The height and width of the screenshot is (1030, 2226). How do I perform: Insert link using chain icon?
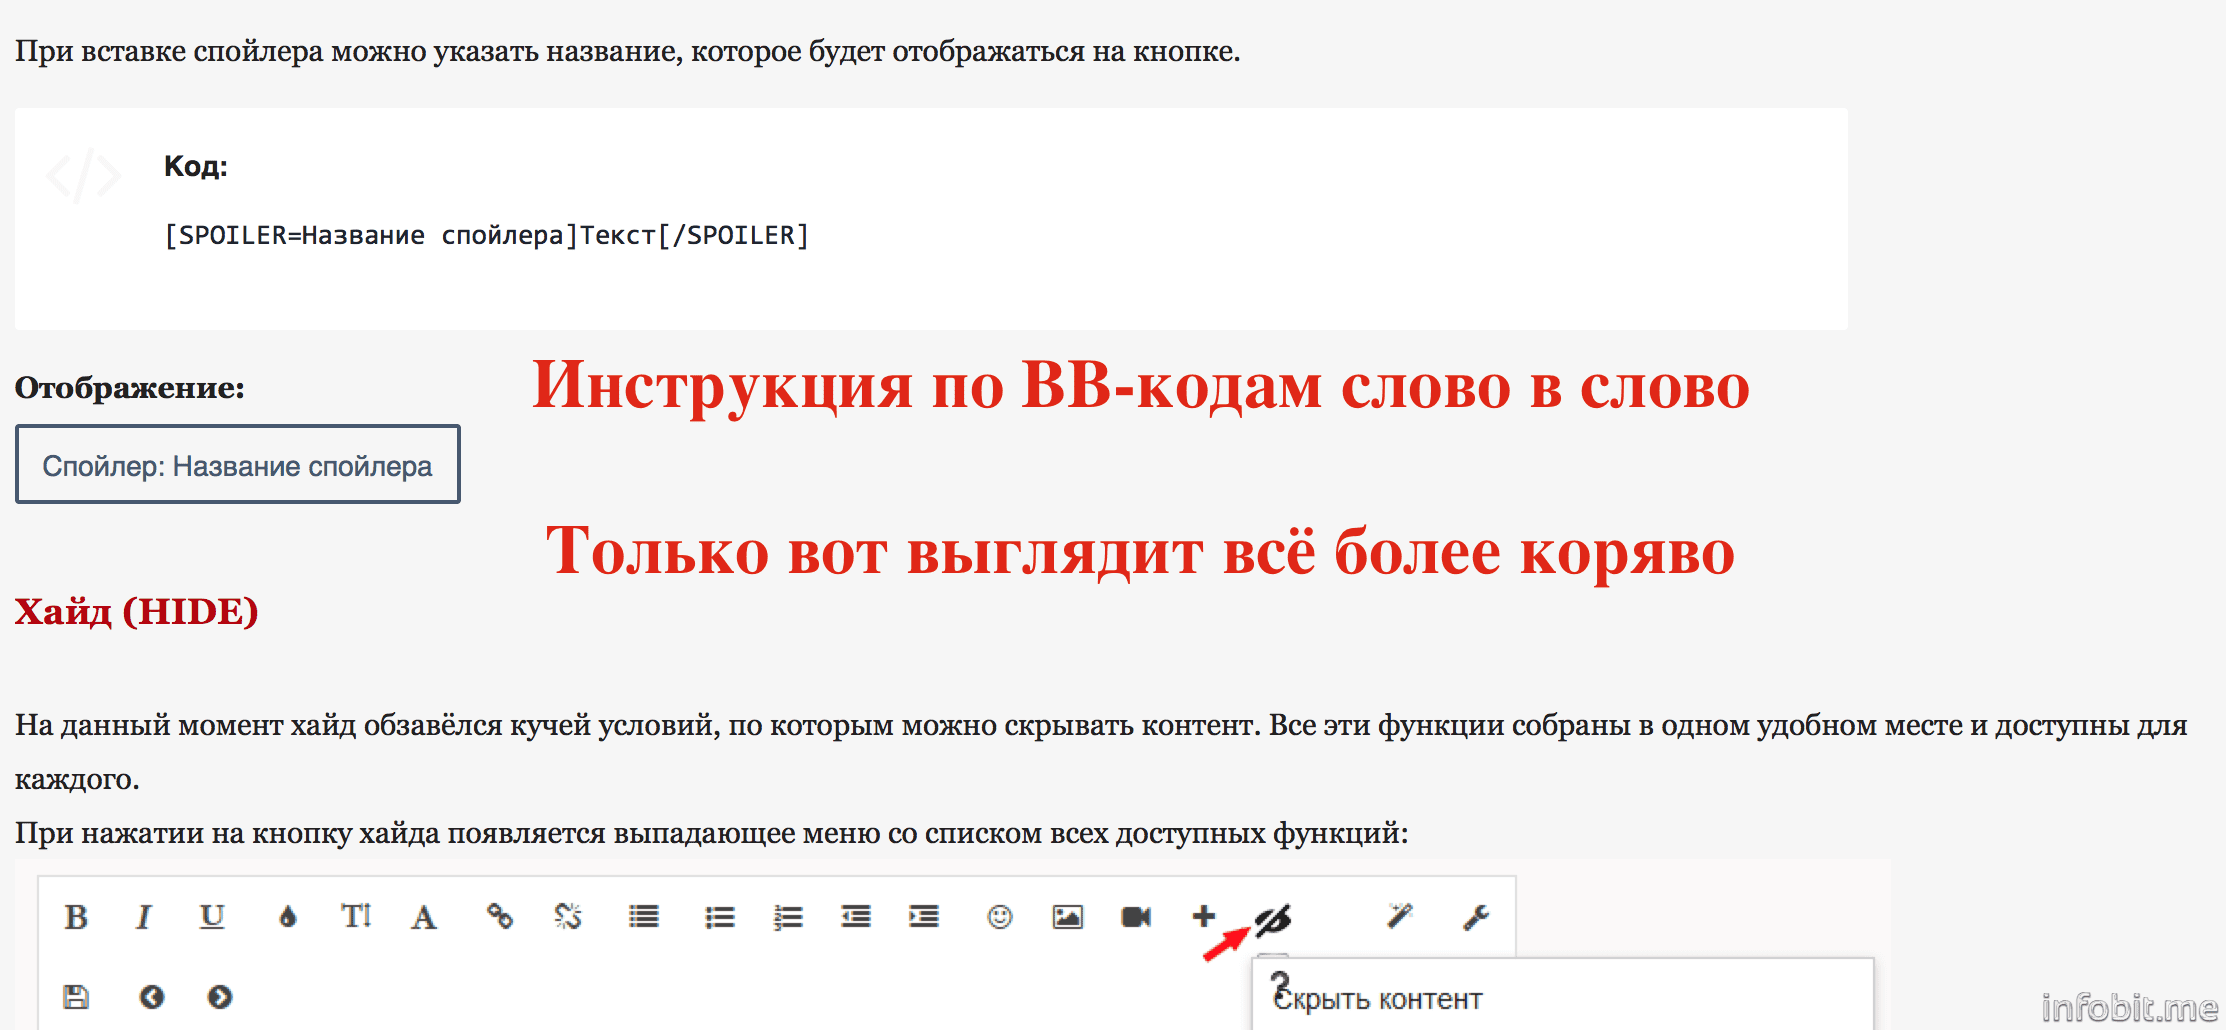point(500,917)
